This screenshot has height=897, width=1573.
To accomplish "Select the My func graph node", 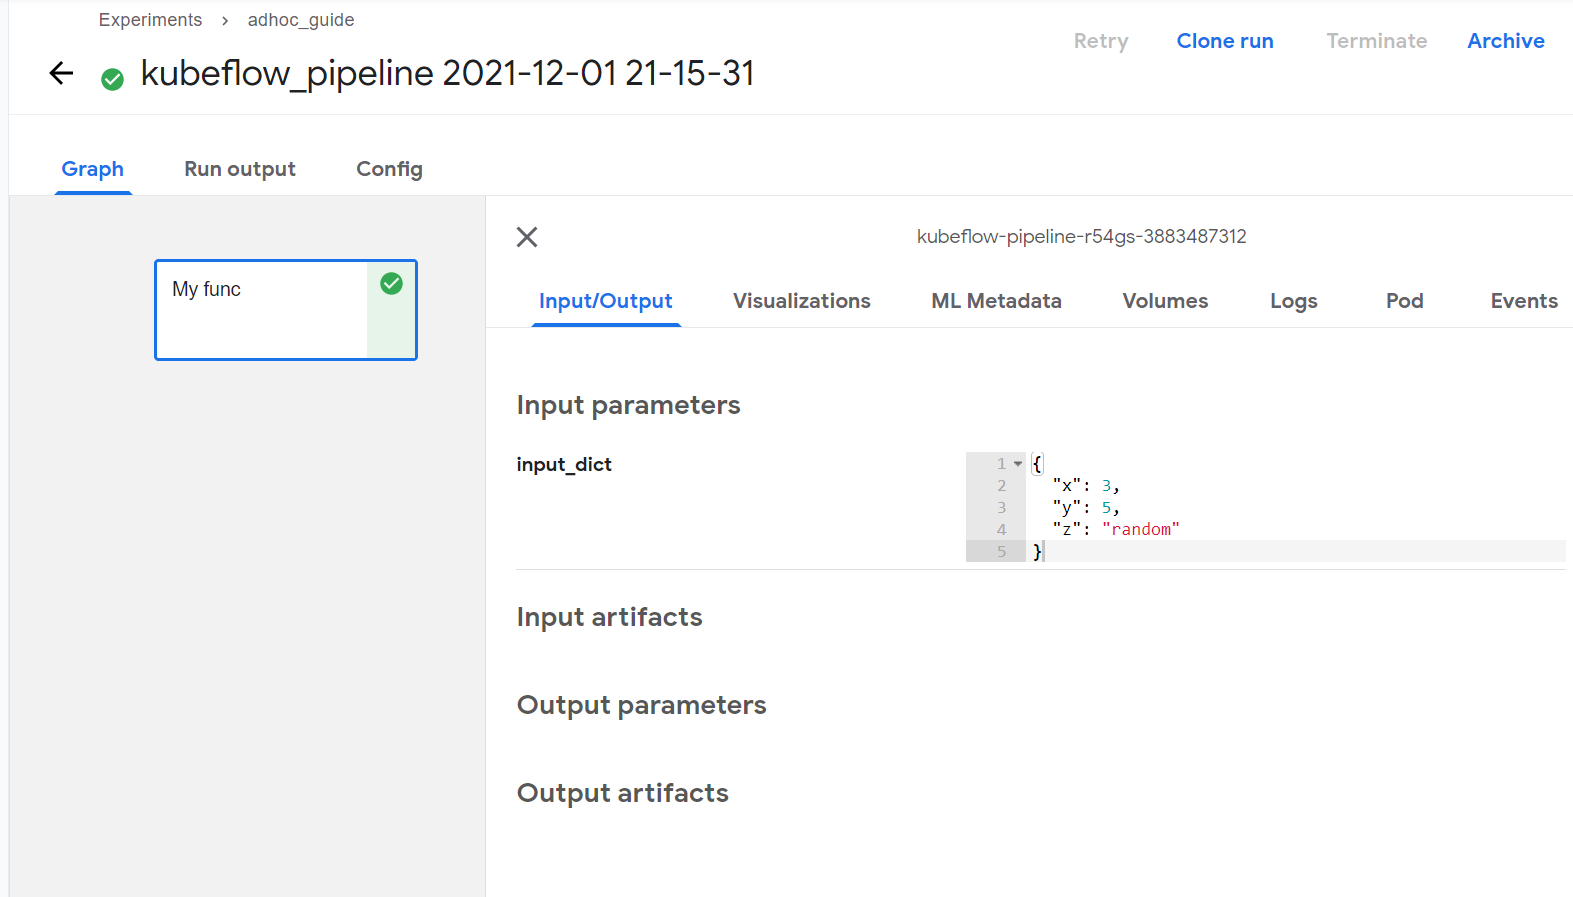I will 262,310.
